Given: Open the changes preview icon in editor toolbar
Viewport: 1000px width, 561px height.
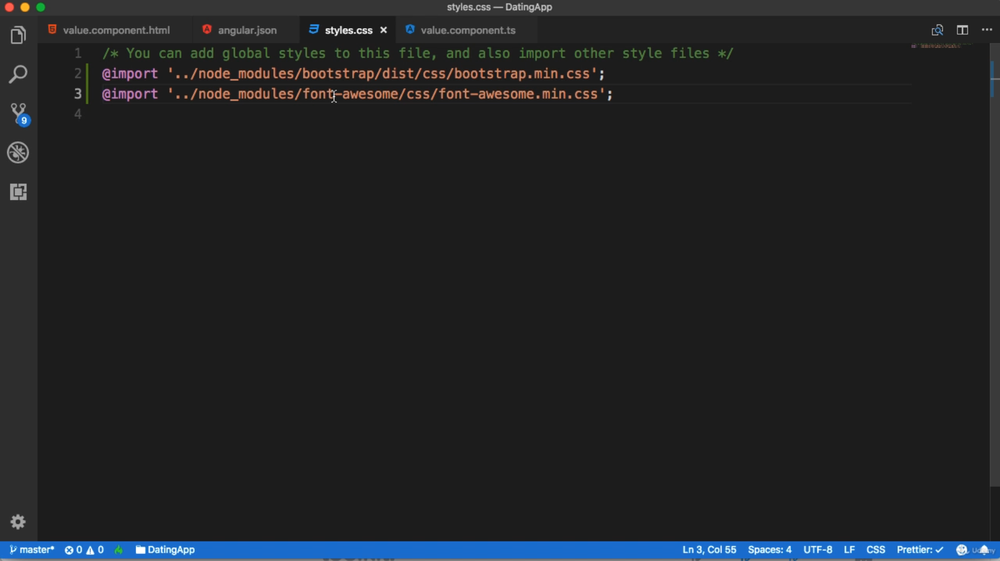Looking at the screenshot, I should pos(937,30).
